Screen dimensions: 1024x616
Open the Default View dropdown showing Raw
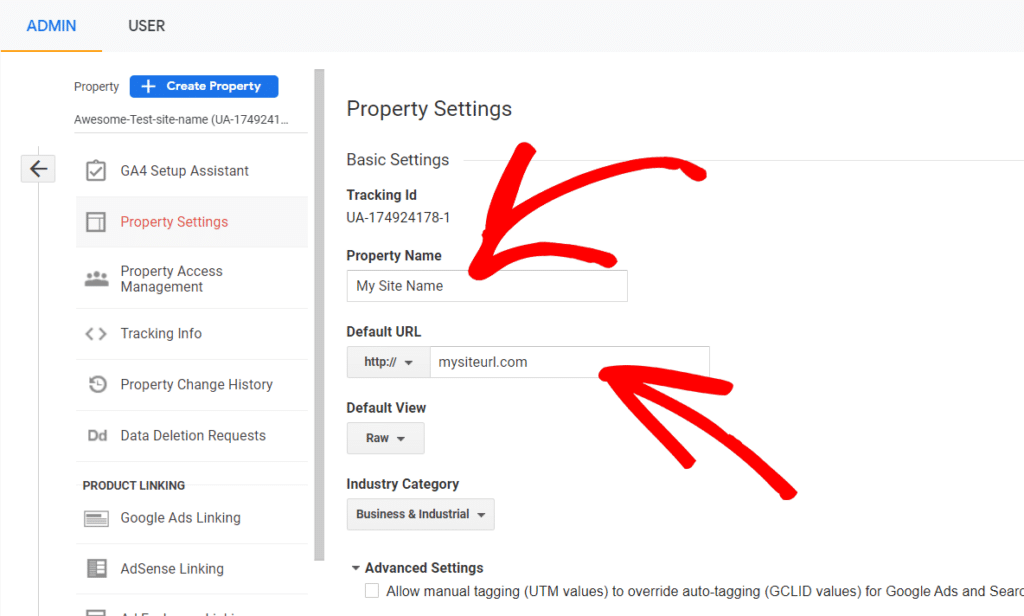[x=385, y=437]
